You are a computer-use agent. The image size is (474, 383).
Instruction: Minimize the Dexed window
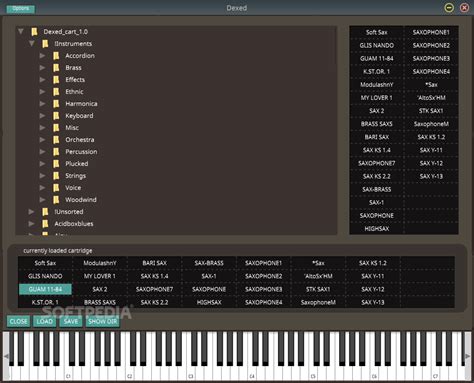[x=449, y=8]
